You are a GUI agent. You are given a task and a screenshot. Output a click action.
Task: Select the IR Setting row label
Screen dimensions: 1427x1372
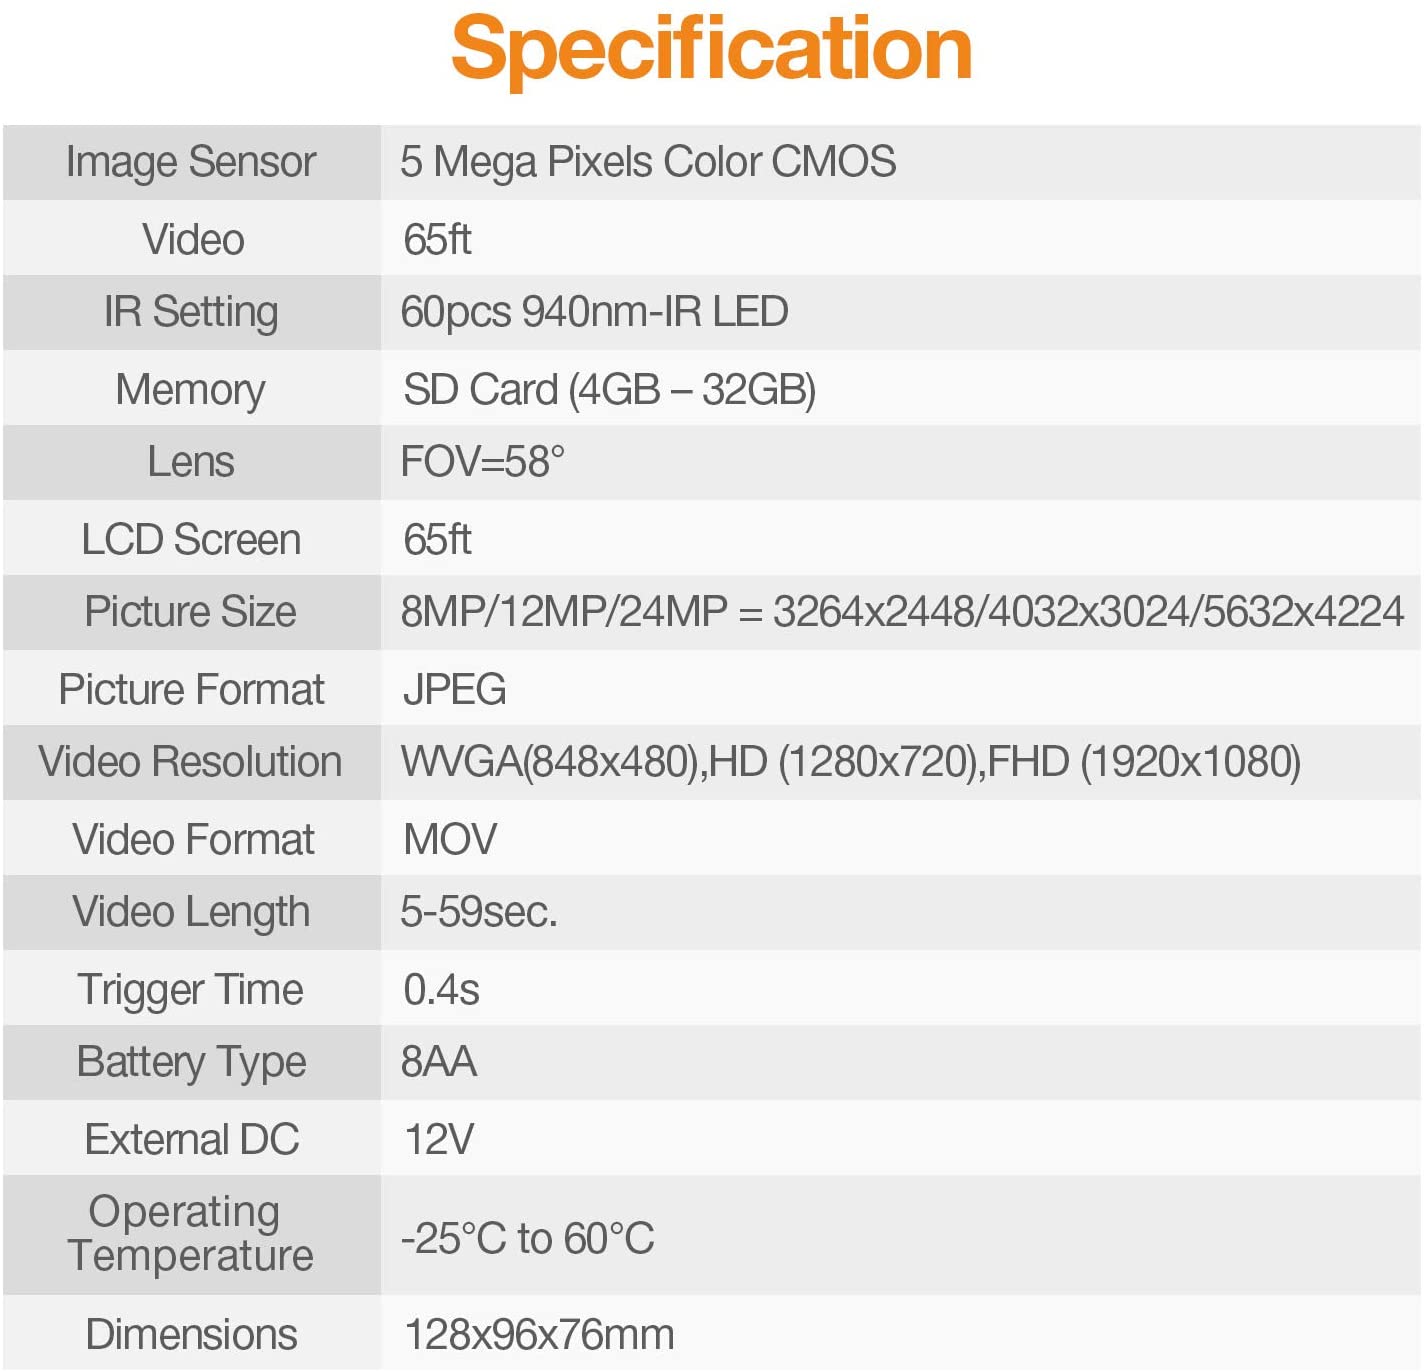tap(191, 312)
